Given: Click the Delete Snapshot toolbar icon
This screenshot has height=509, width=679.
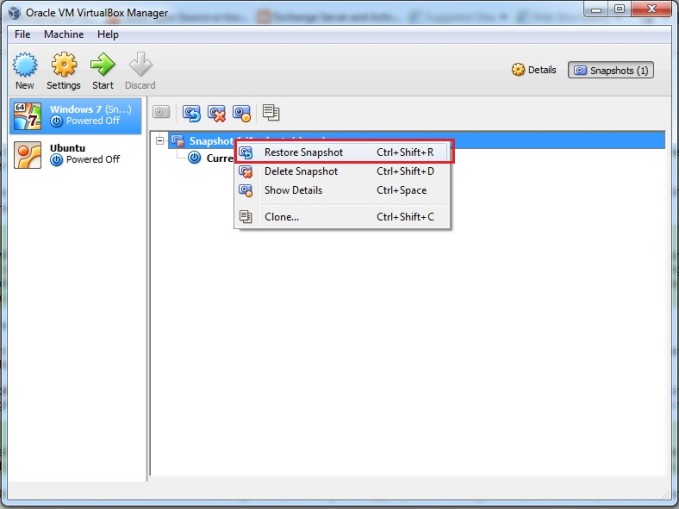Looking at the screenshot, I should [x=217, y=113].
